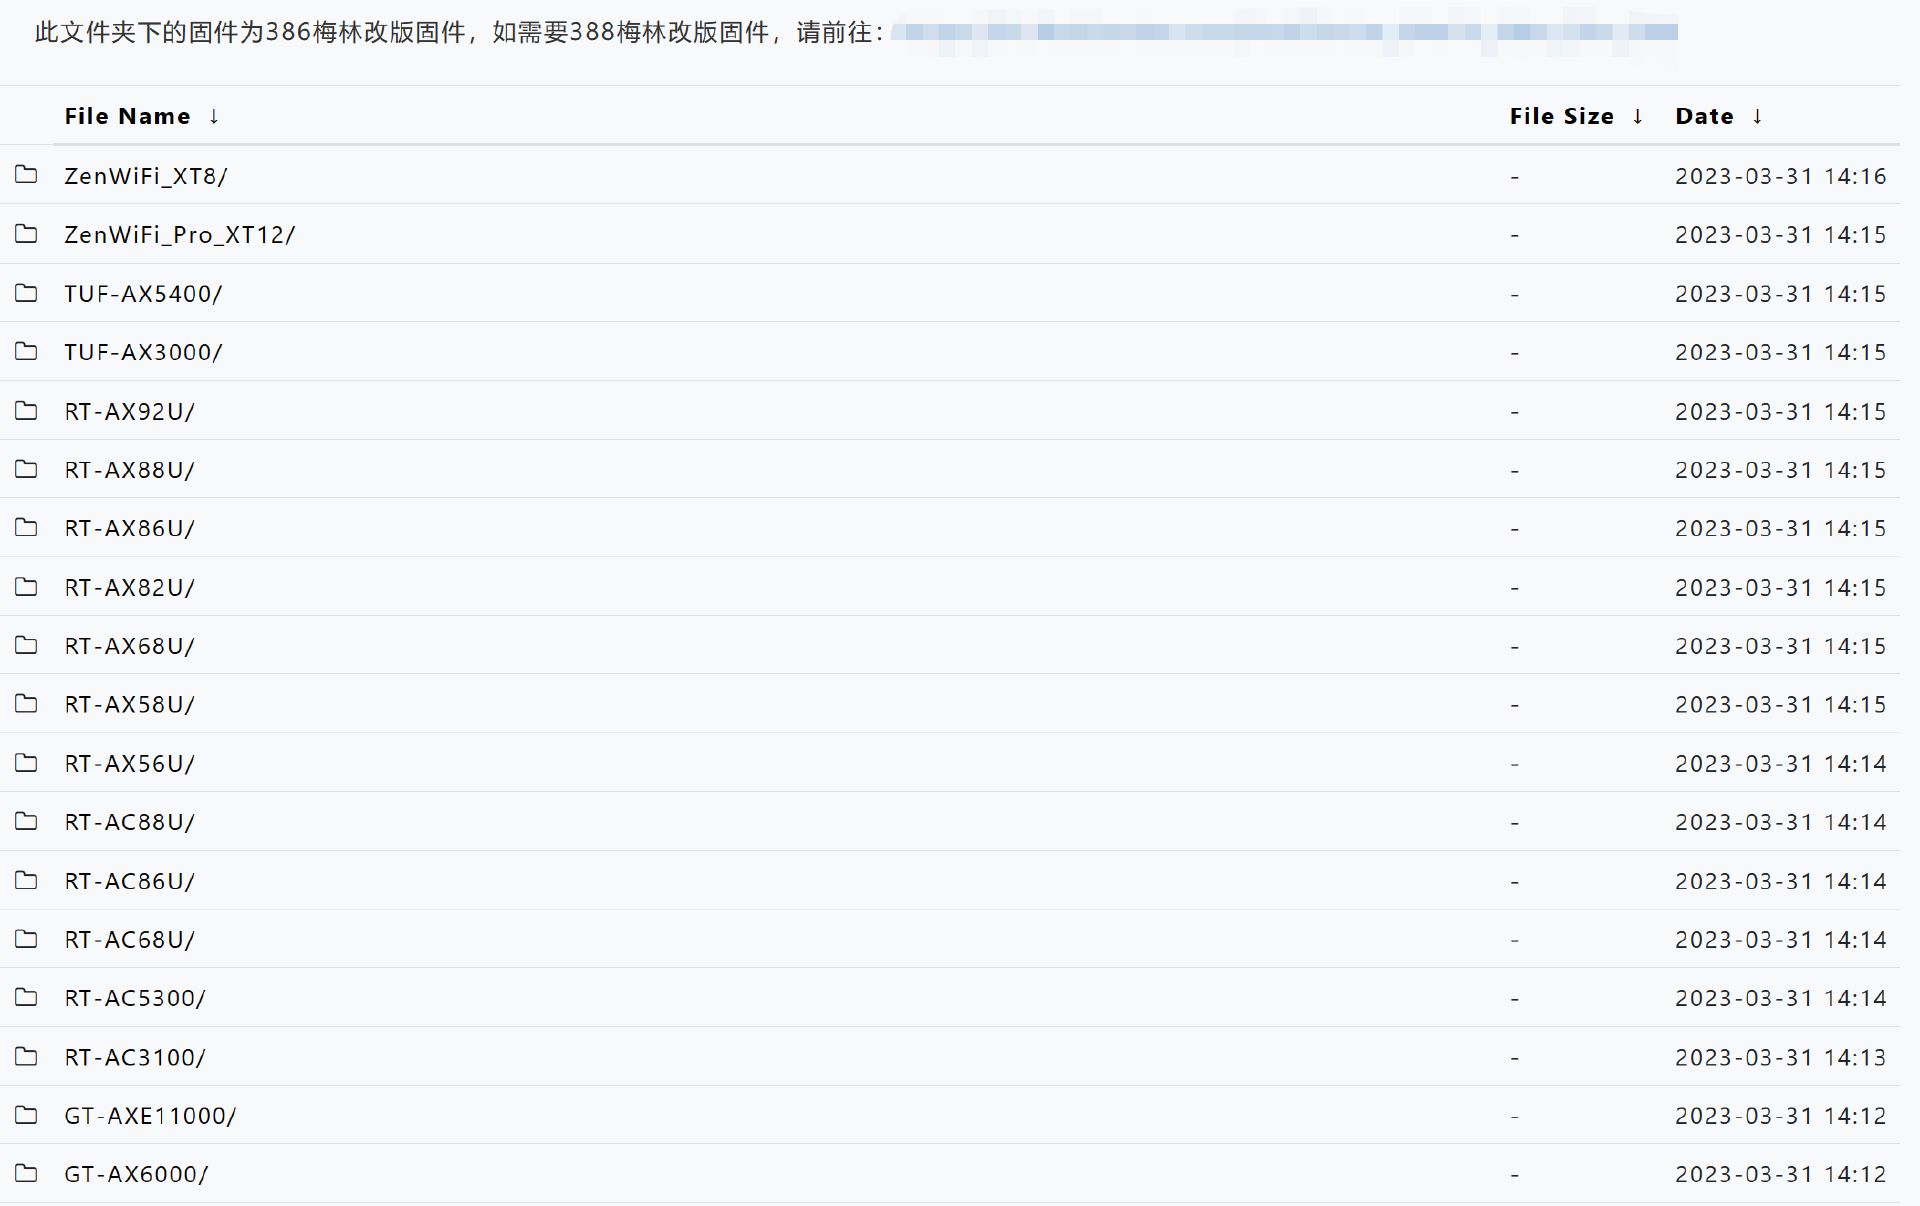
Task: Click the folder icon beside GT-AXE11000/
Action: [x=26, y=1115]
